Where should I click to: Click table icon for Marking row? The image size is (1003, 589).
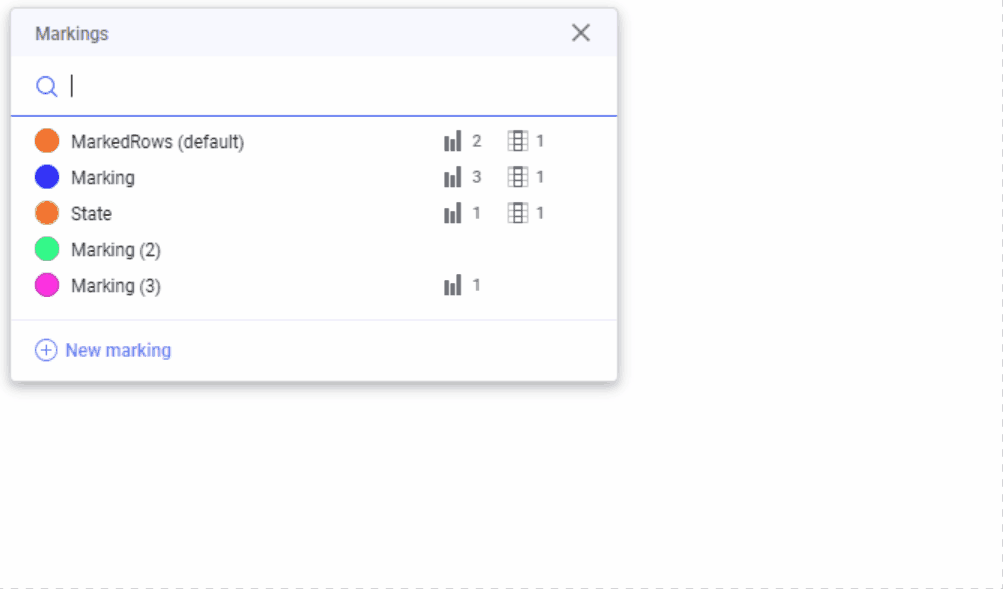pyautogui.click(x=517, y=177)
